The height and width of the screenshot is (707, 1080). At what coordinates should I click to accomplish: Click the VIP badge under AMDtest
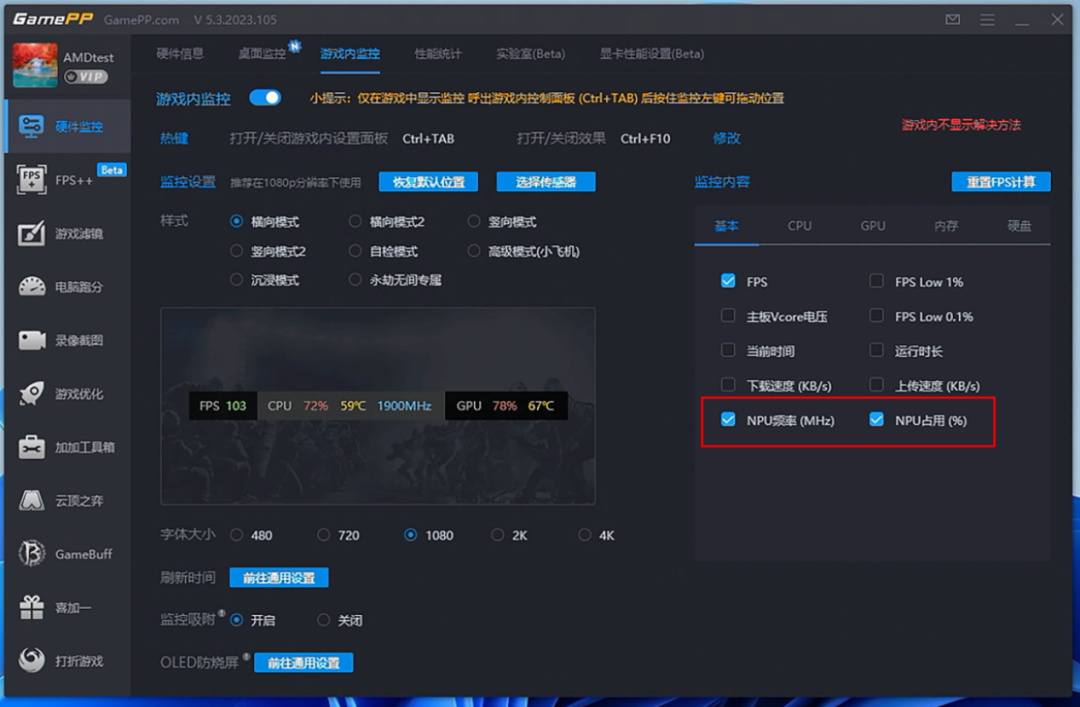coord(86,76)
